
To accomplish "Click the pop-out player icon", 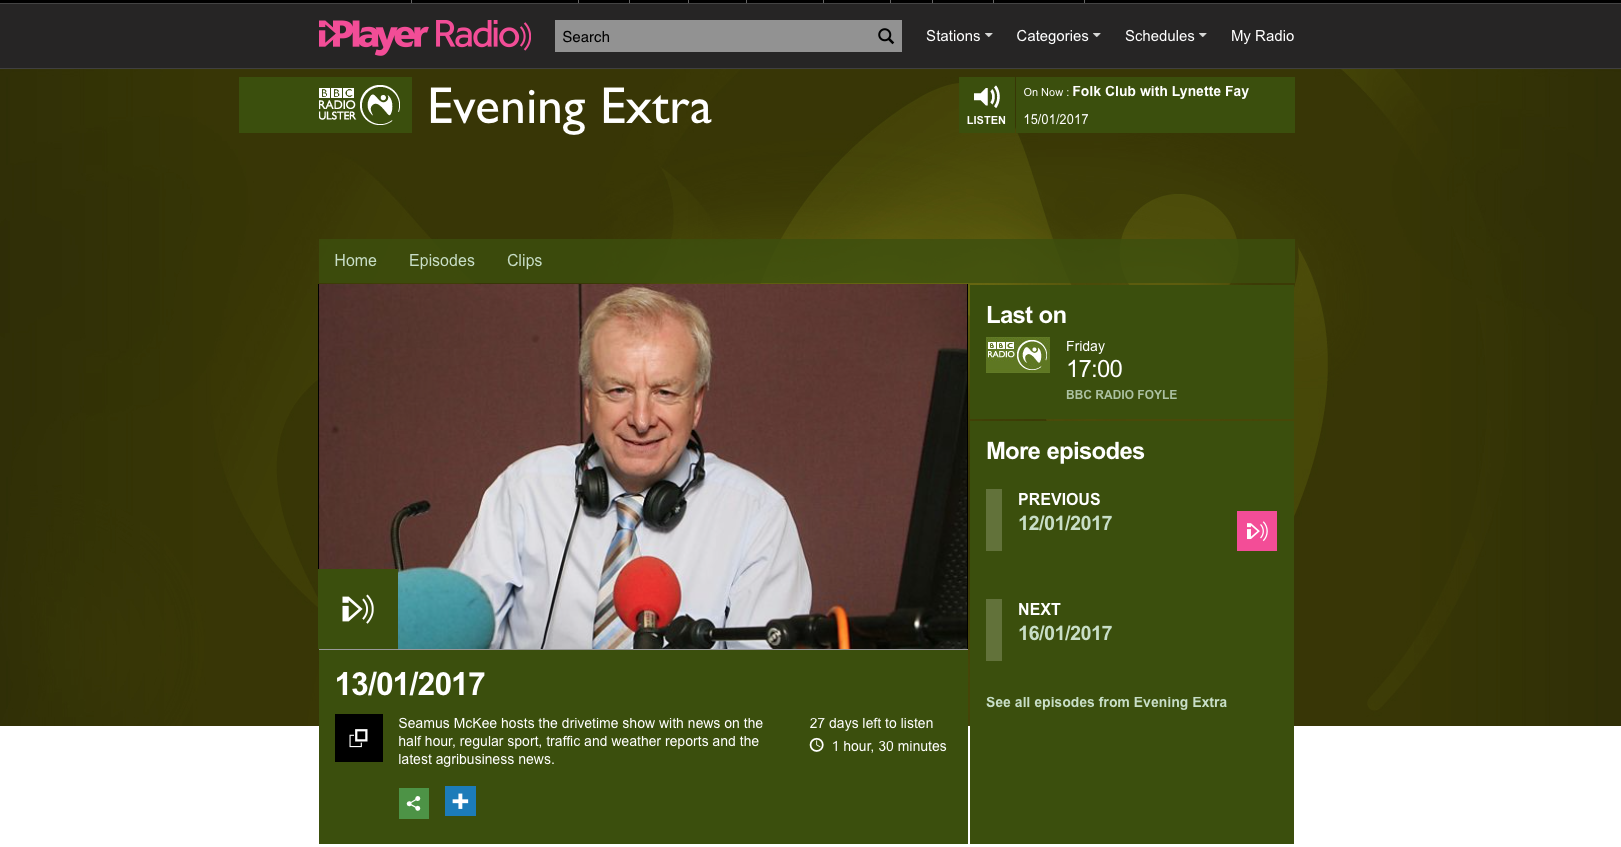I will pos(359,738).
